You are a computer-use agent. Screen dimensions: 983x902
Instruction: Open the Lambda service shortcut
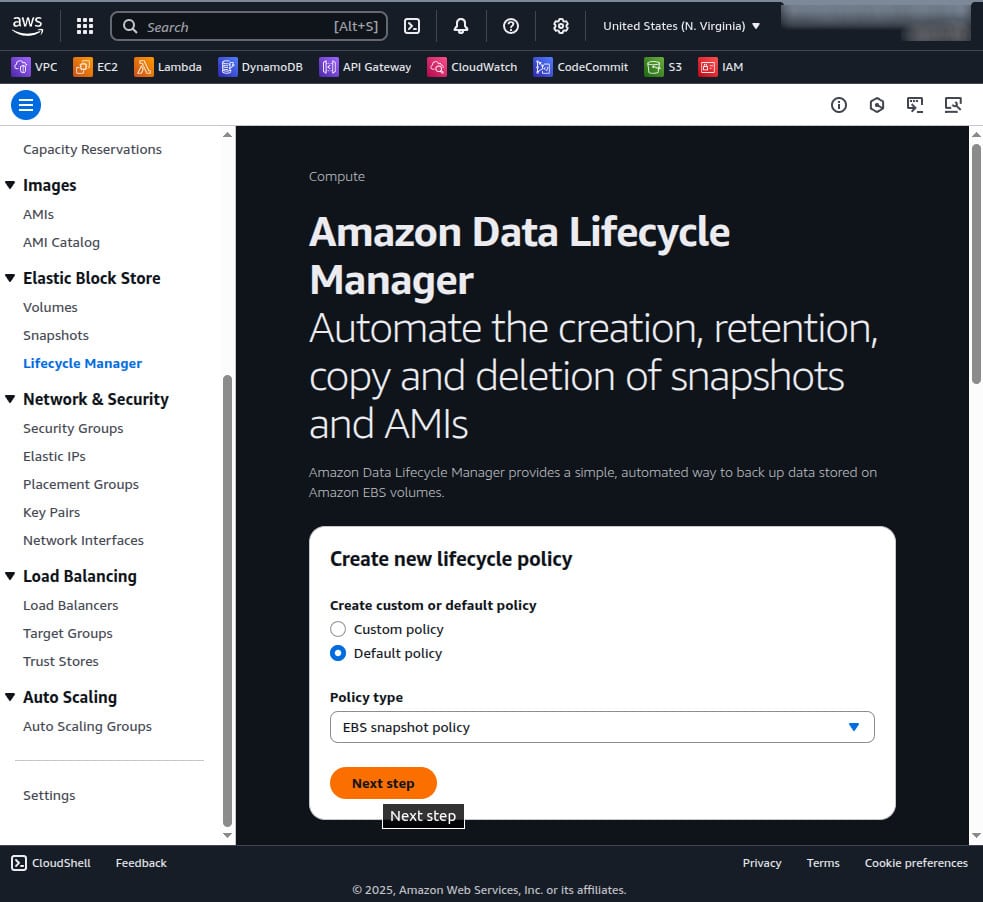(x=165, y=67)
